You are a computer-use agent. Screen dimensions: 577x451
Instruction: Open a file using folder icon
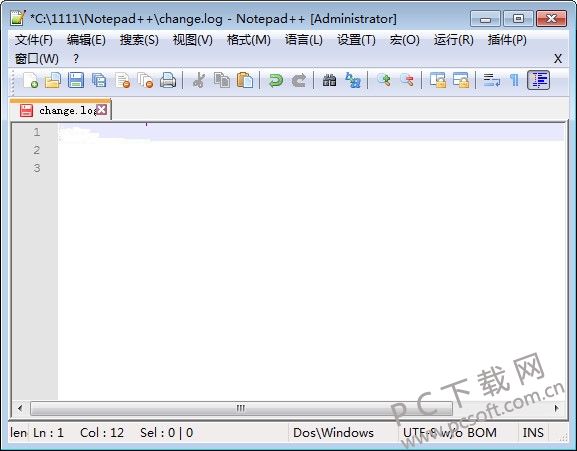point(53,80)
